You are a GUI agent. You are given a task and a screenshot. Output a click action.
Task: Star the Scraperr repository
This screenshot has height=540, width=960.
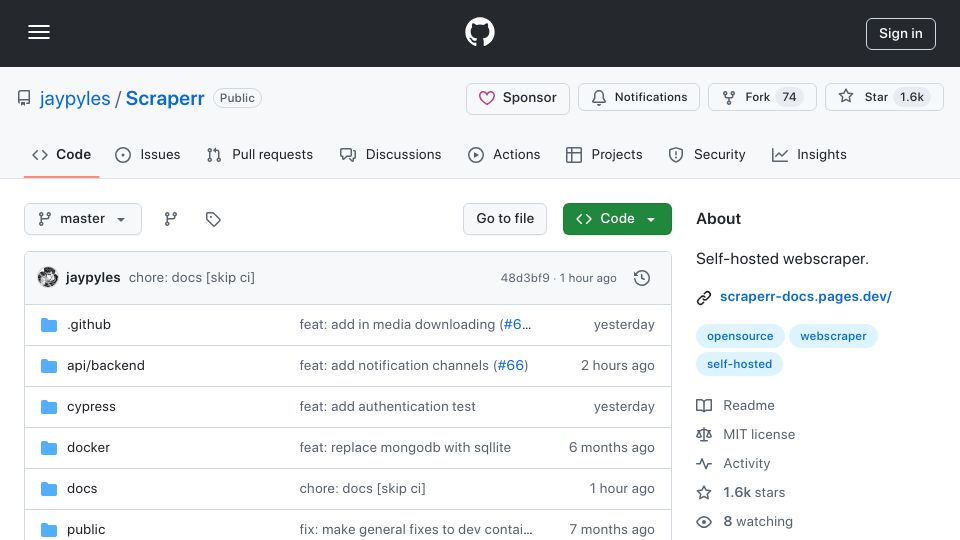pos(884,97)
